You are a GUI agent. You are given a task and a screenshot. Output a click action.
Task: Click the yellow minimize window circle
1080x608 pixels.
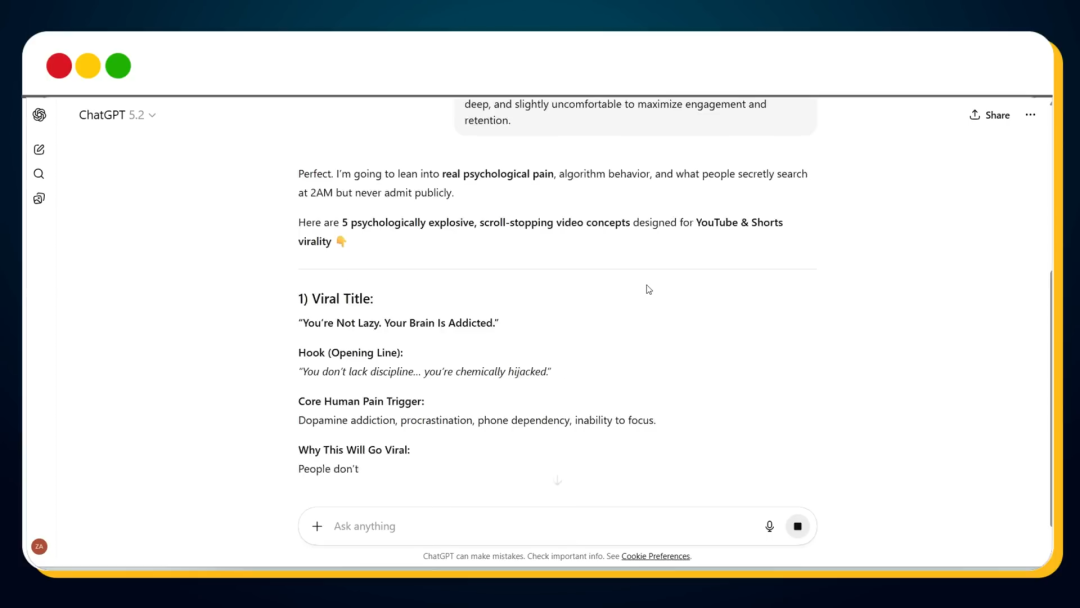click(x=88, y=66)
